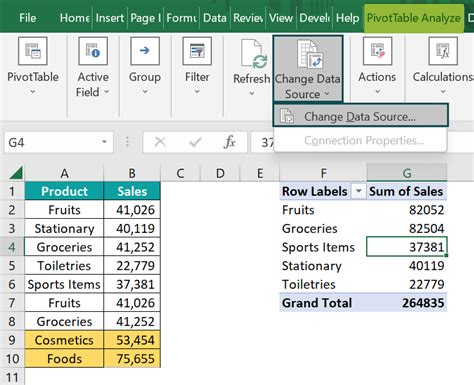This screenshot has height=385, width=474.
Task: Switch to the Insert tab
Action: (x=110, y=18)
